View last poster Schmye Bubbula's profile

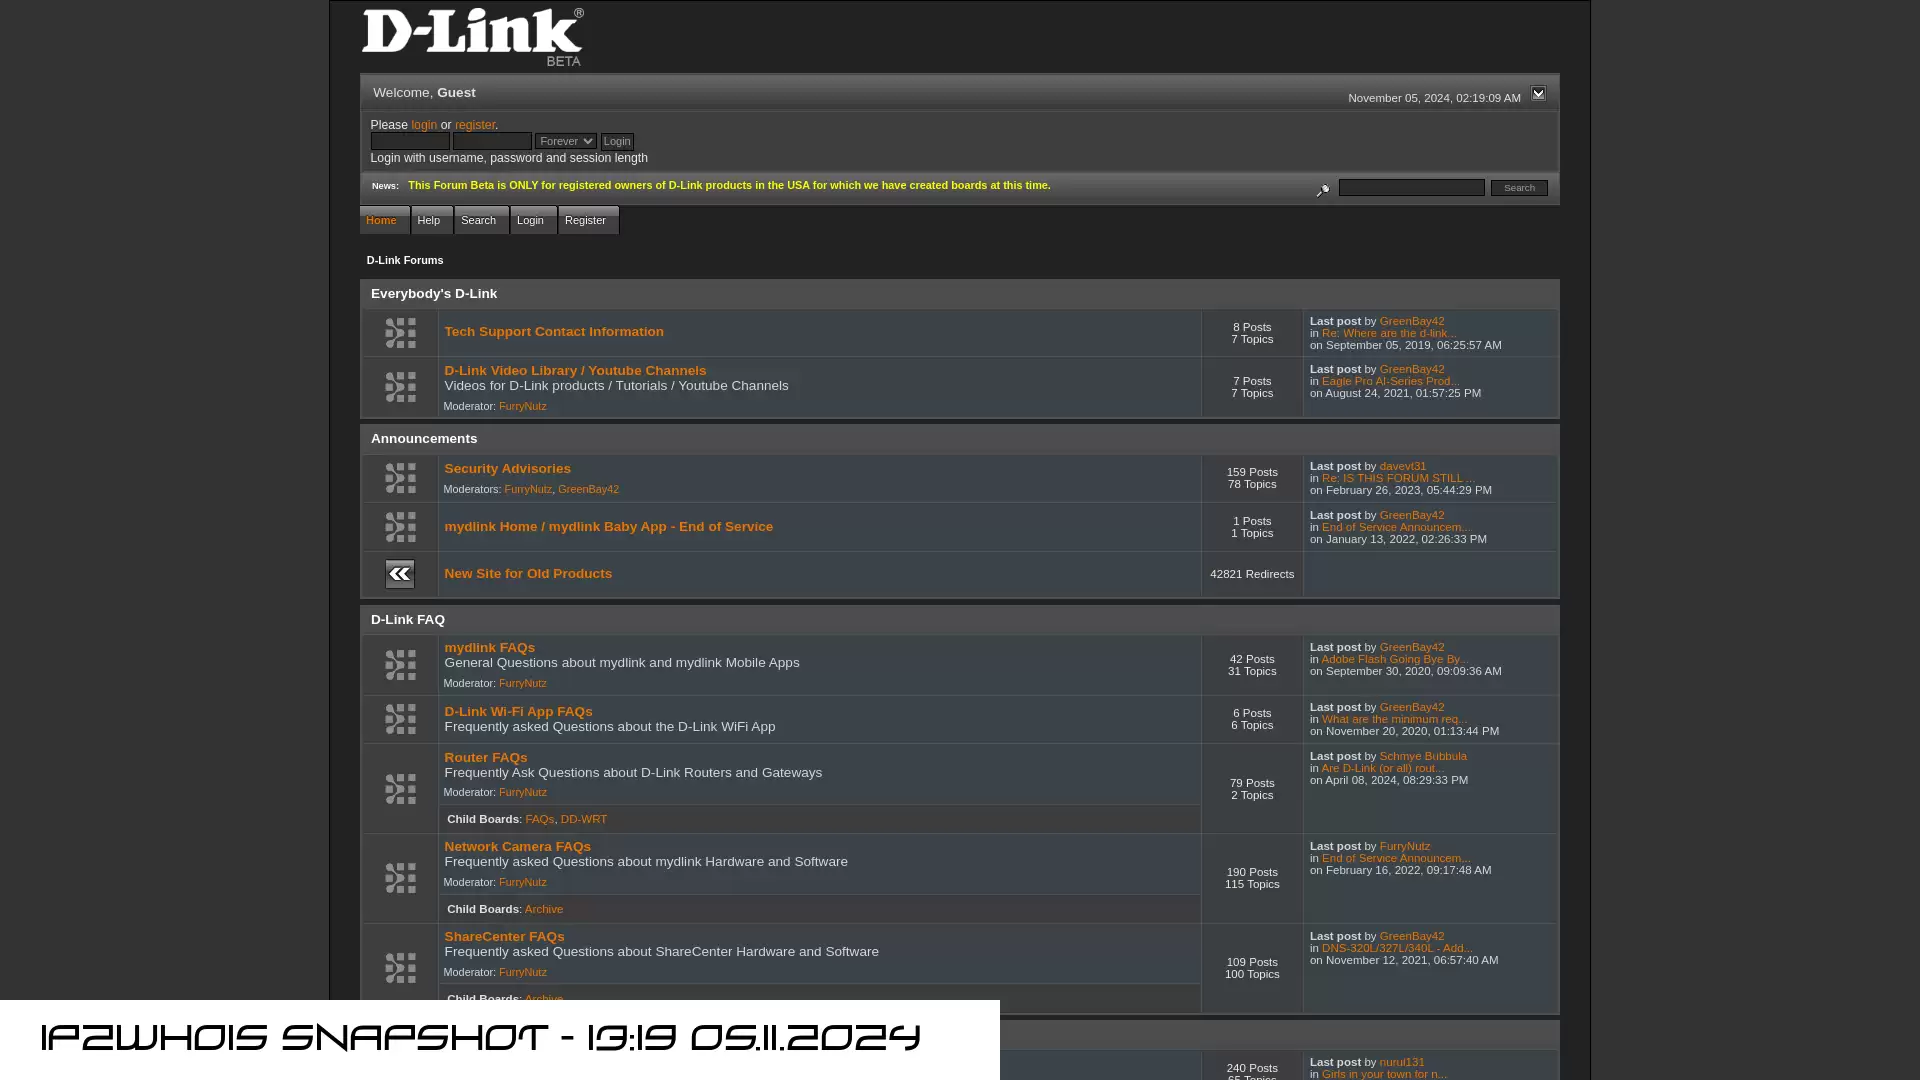click(x=1423, y=756)
